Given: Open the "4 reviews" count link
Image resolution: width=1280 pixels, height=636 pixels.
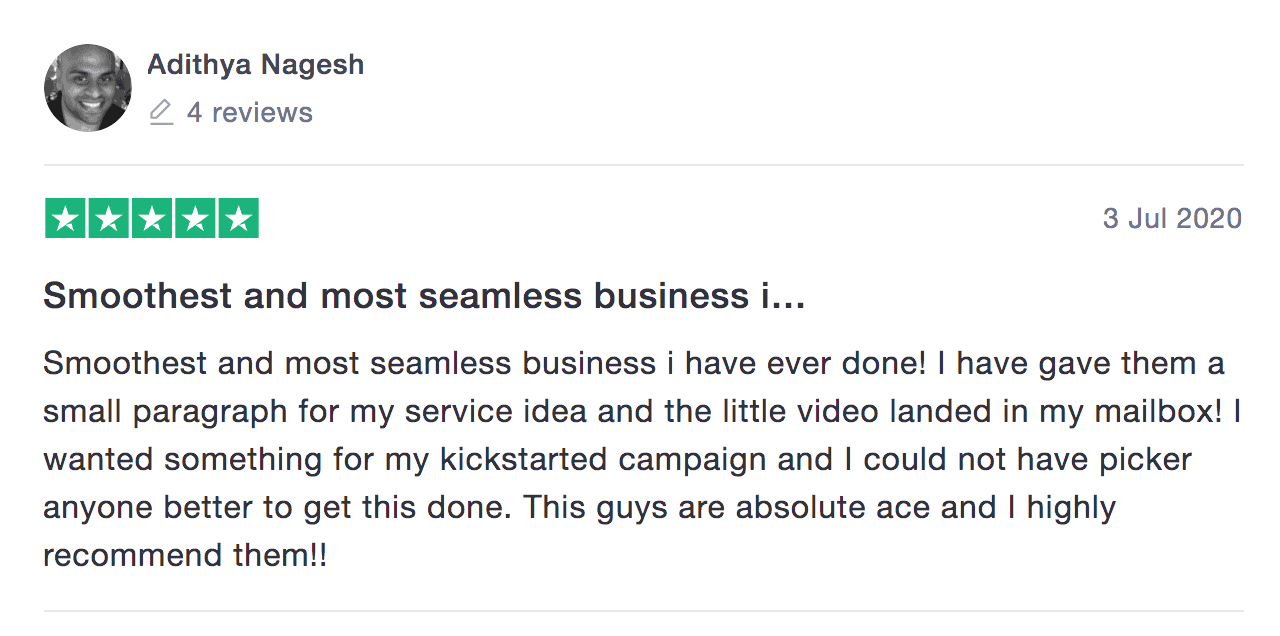Looking at the screenshot, I should pyautogui.click(x=249, y=113).
